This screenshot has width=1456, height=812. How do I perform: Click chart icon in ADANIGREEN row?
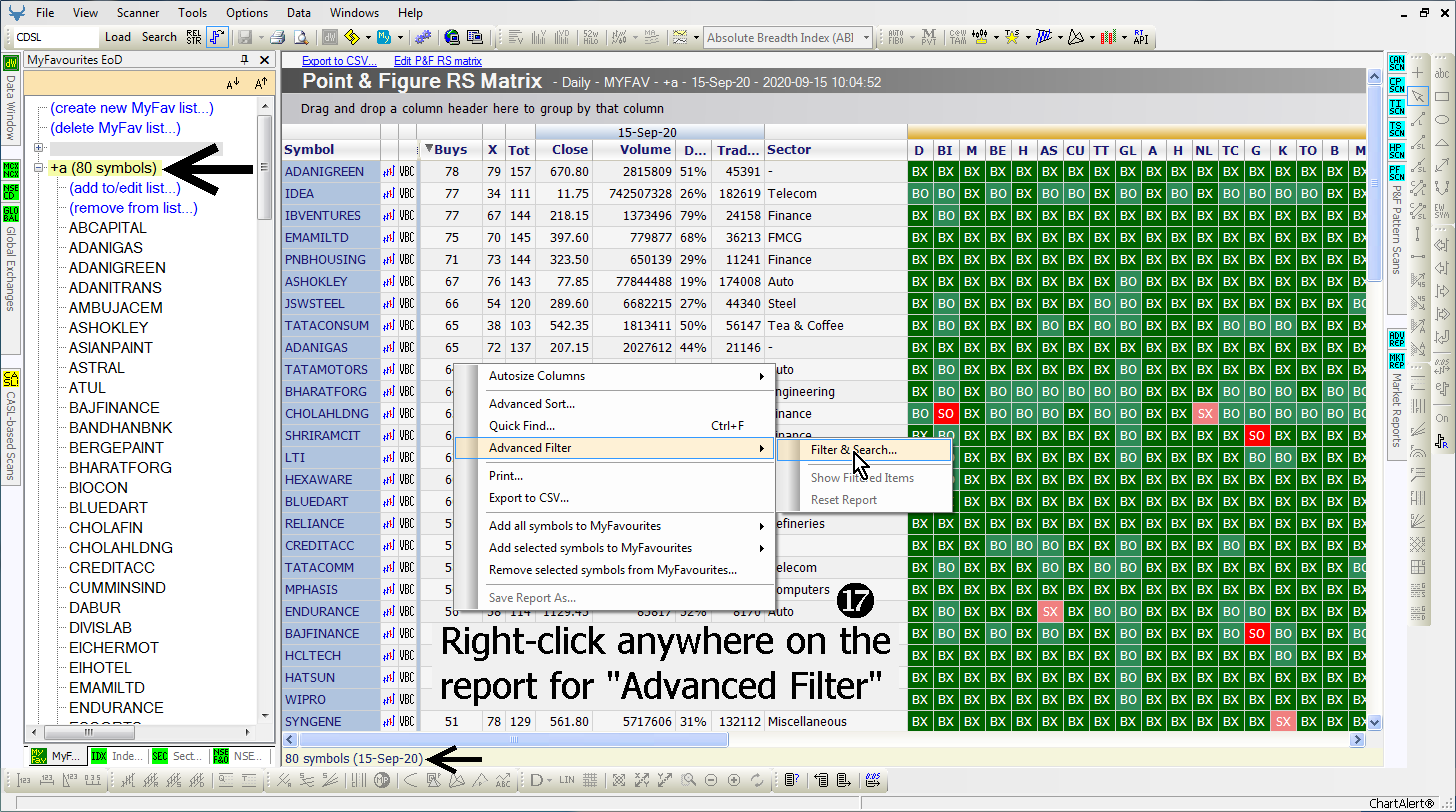pyautogui.click(x=389, y=171)
